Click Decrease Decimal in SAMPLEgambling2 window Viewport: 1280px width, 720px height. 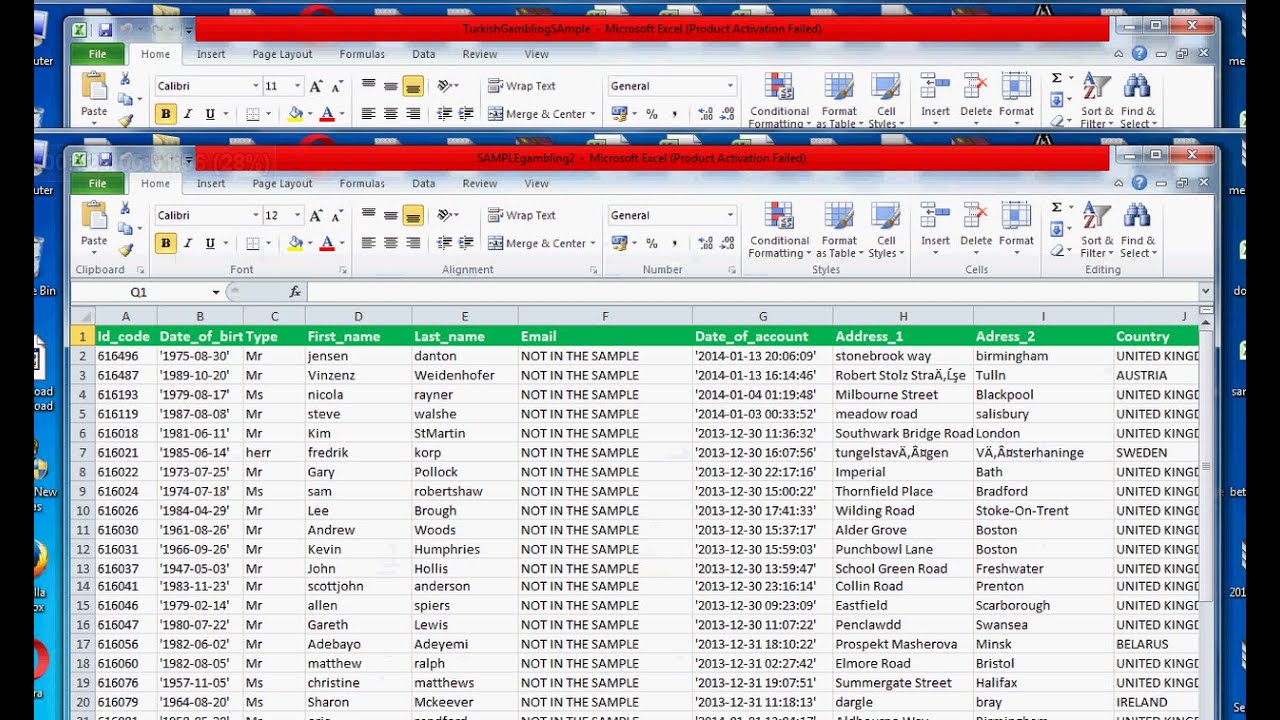pyautogui.click(x=726, y=243)
